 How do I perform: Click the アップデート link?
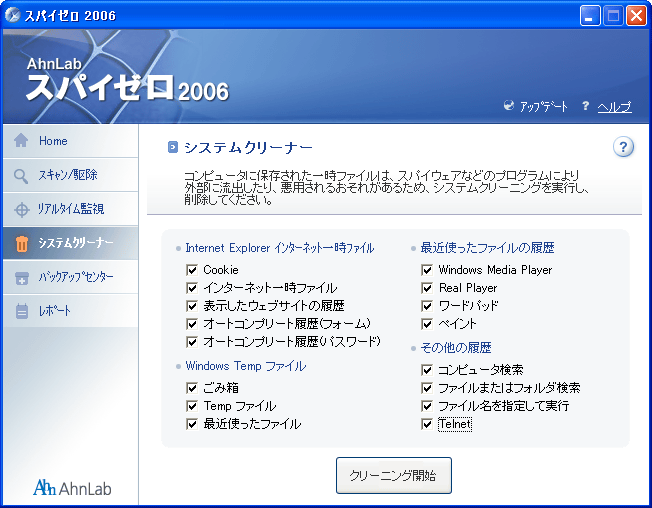pos(543,106)
